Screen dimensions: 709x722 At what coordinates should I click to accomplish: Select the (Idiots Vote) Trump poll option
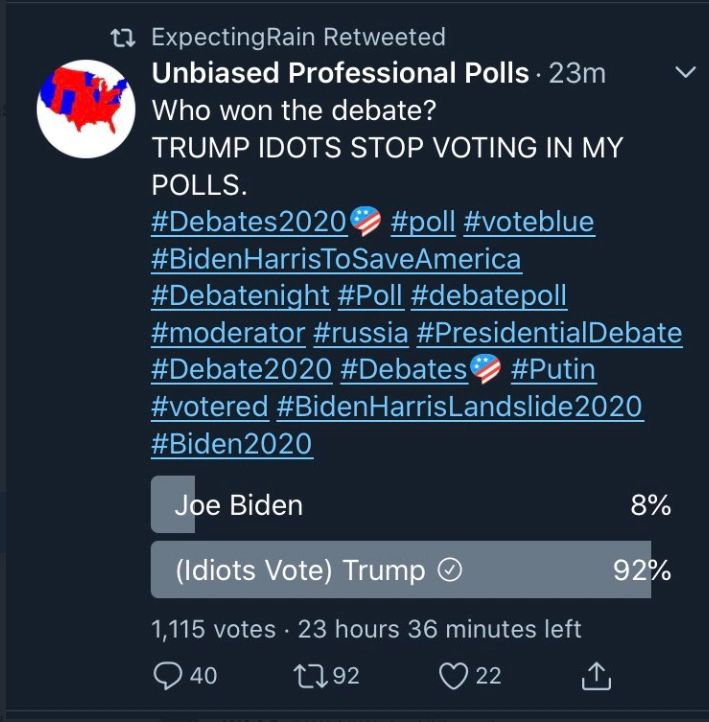coord(300,570)
